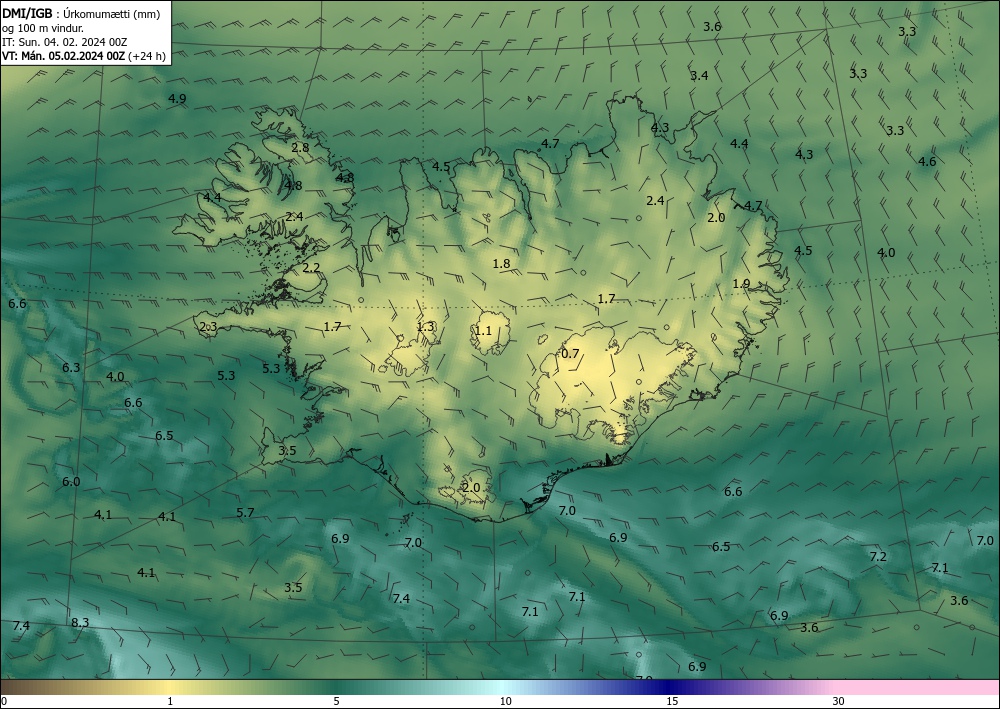Viewport: 1000px width, 709px height.
Task: Select the 'IT: Sun. 04. 02. 2024 00Z' line
Action: [64, 42]
